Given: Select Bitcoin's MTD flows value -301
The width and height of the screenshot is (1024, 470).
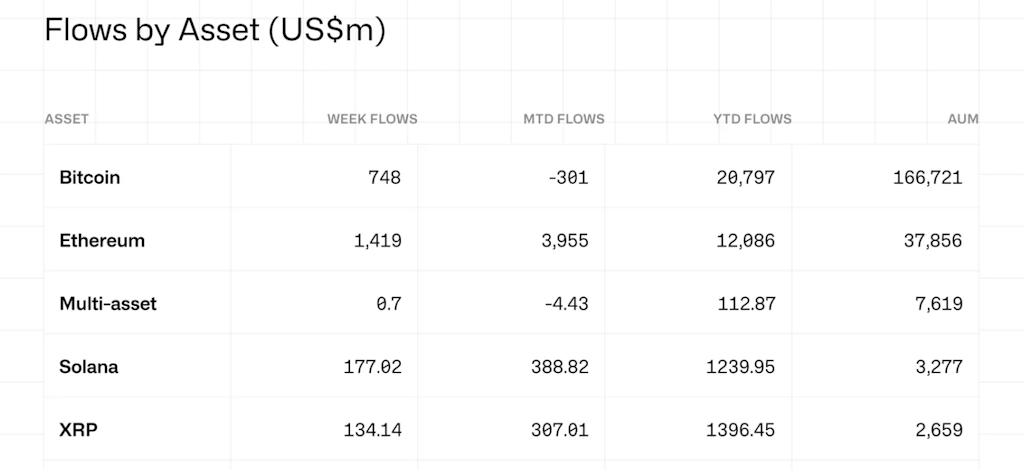Looking at the screenshot, I should point(569,178).
